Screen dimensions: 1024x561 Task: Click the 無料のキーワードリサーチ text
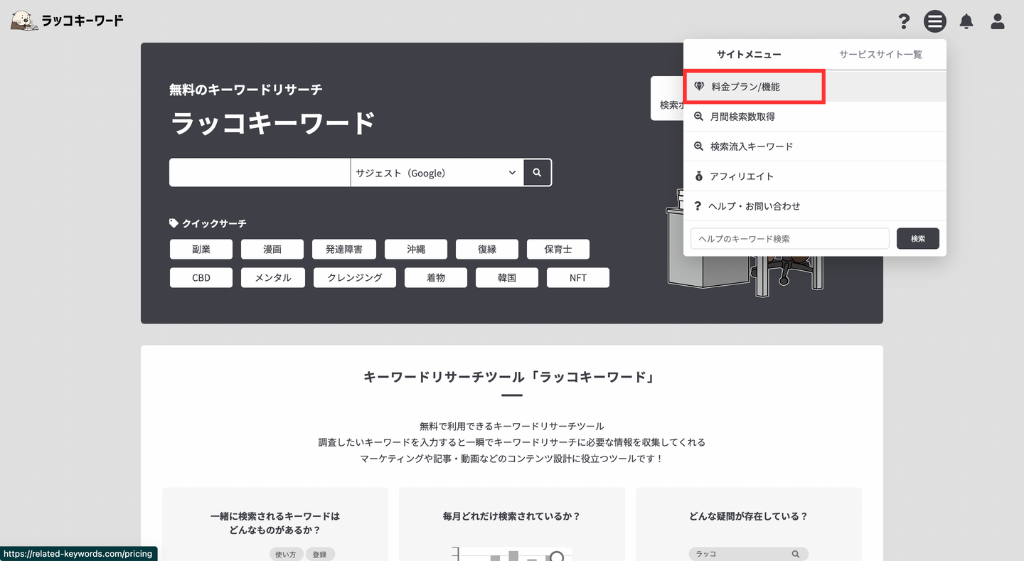click(x=246, y=89)
